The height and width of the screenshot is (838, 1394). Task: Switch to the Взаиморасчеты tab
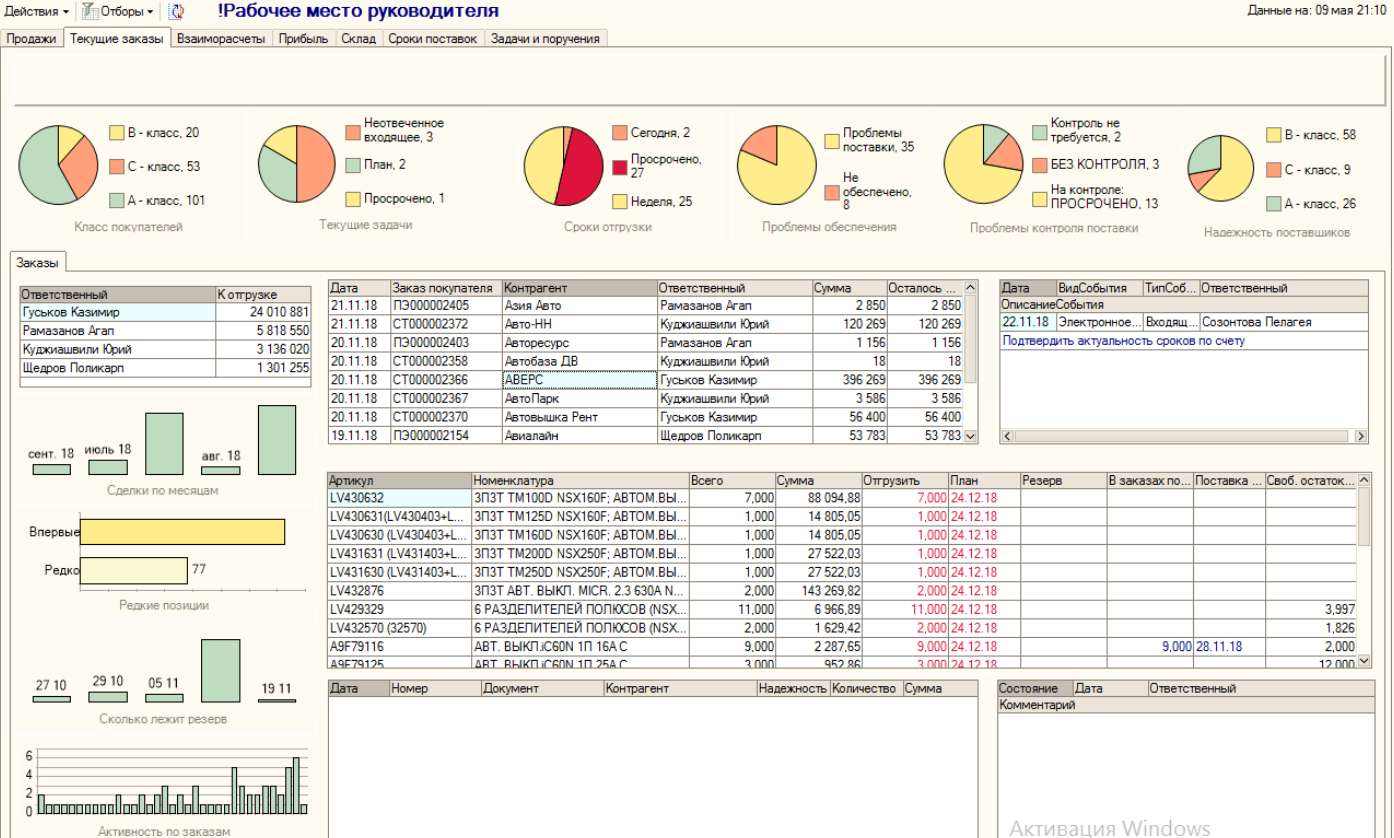[221, 39]
